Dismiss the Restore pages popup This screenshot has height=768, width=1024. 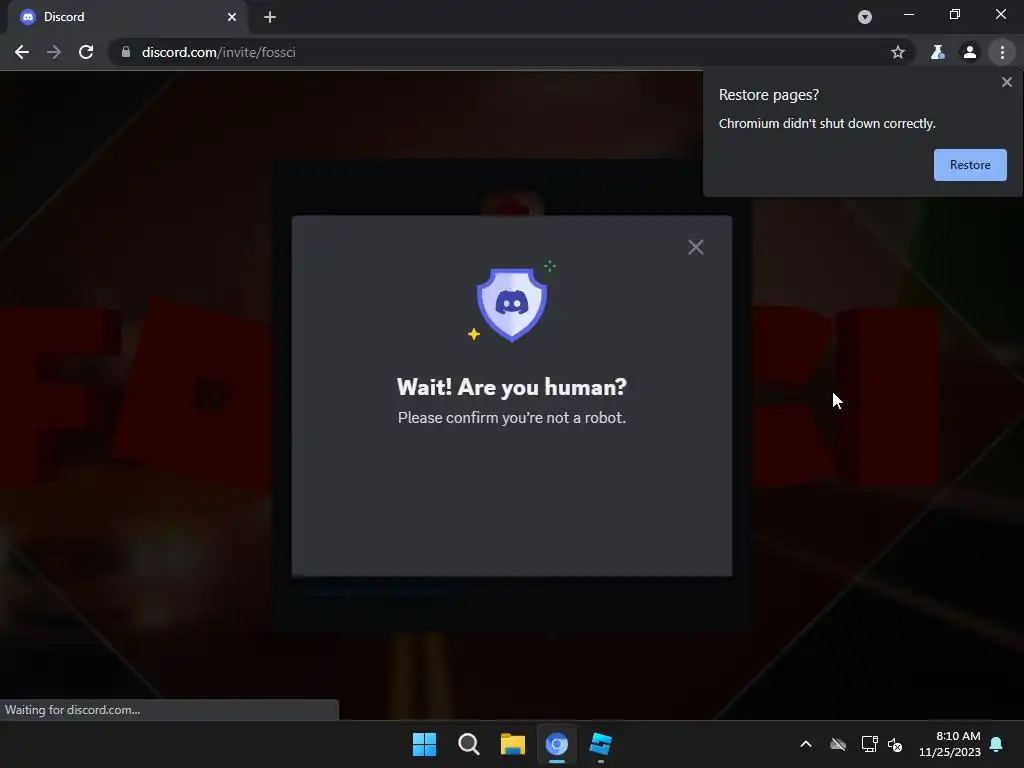(1006, 82)
